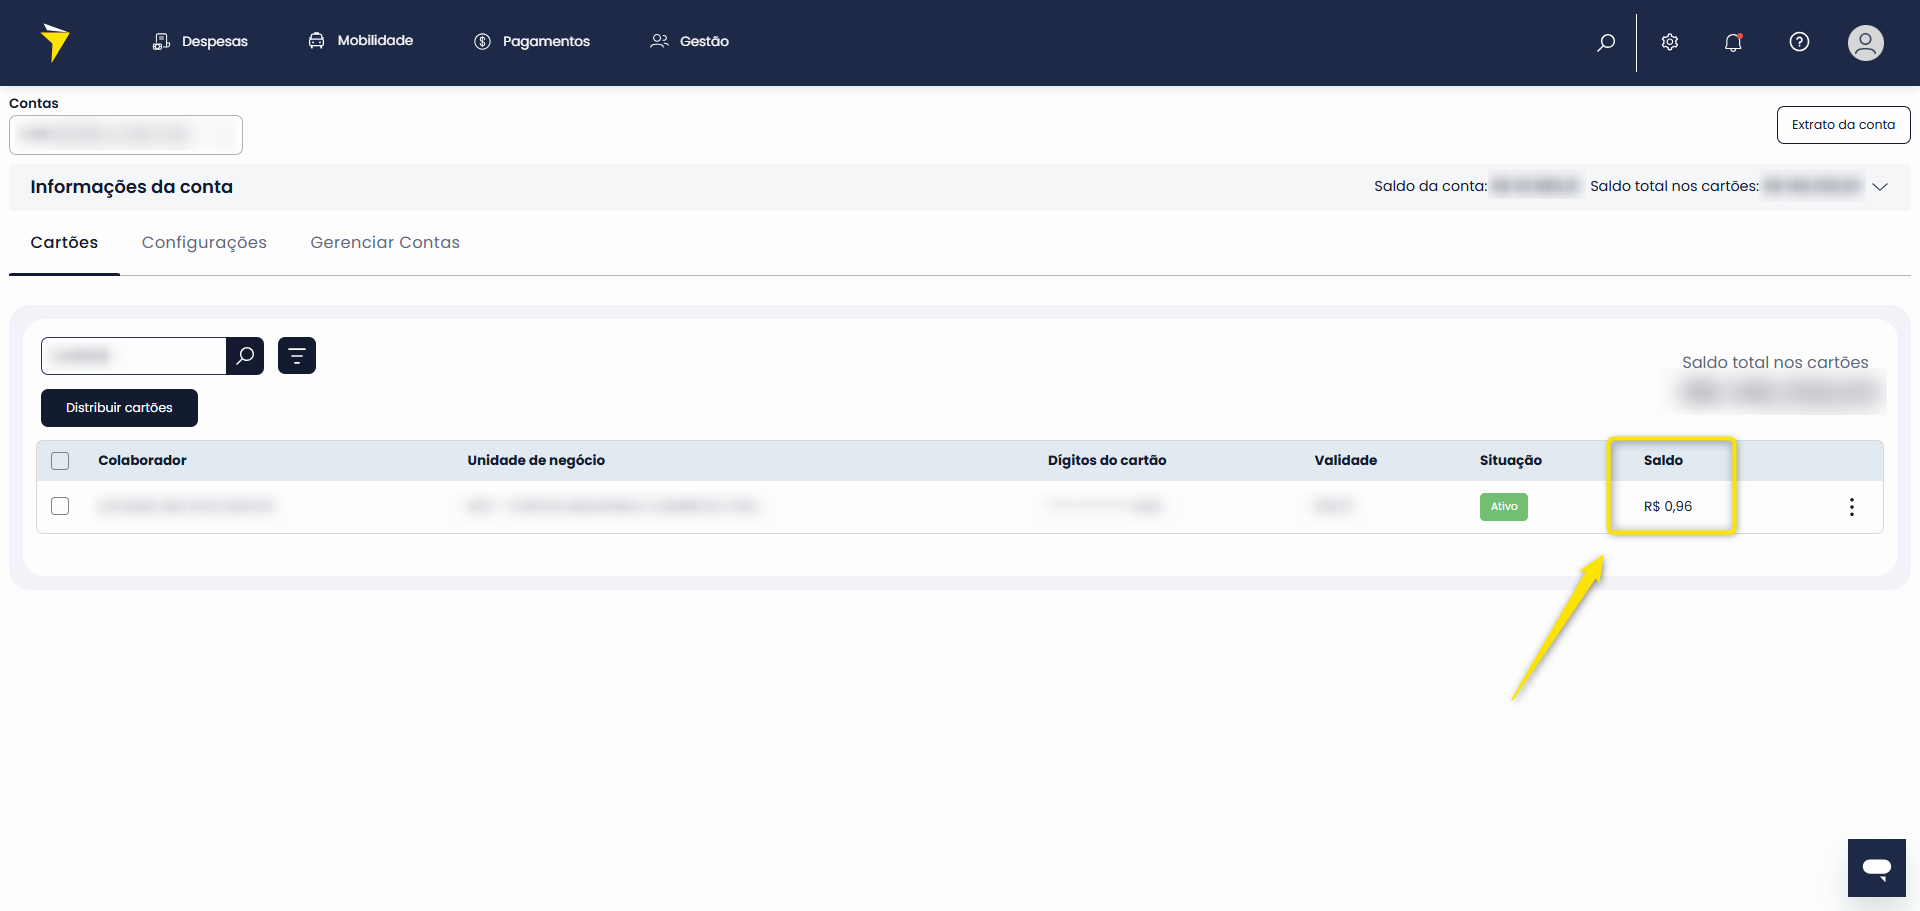This screenshot has height=911, width=1920.
Task: Open the filter icon button
Action: [x=297, y=356]
